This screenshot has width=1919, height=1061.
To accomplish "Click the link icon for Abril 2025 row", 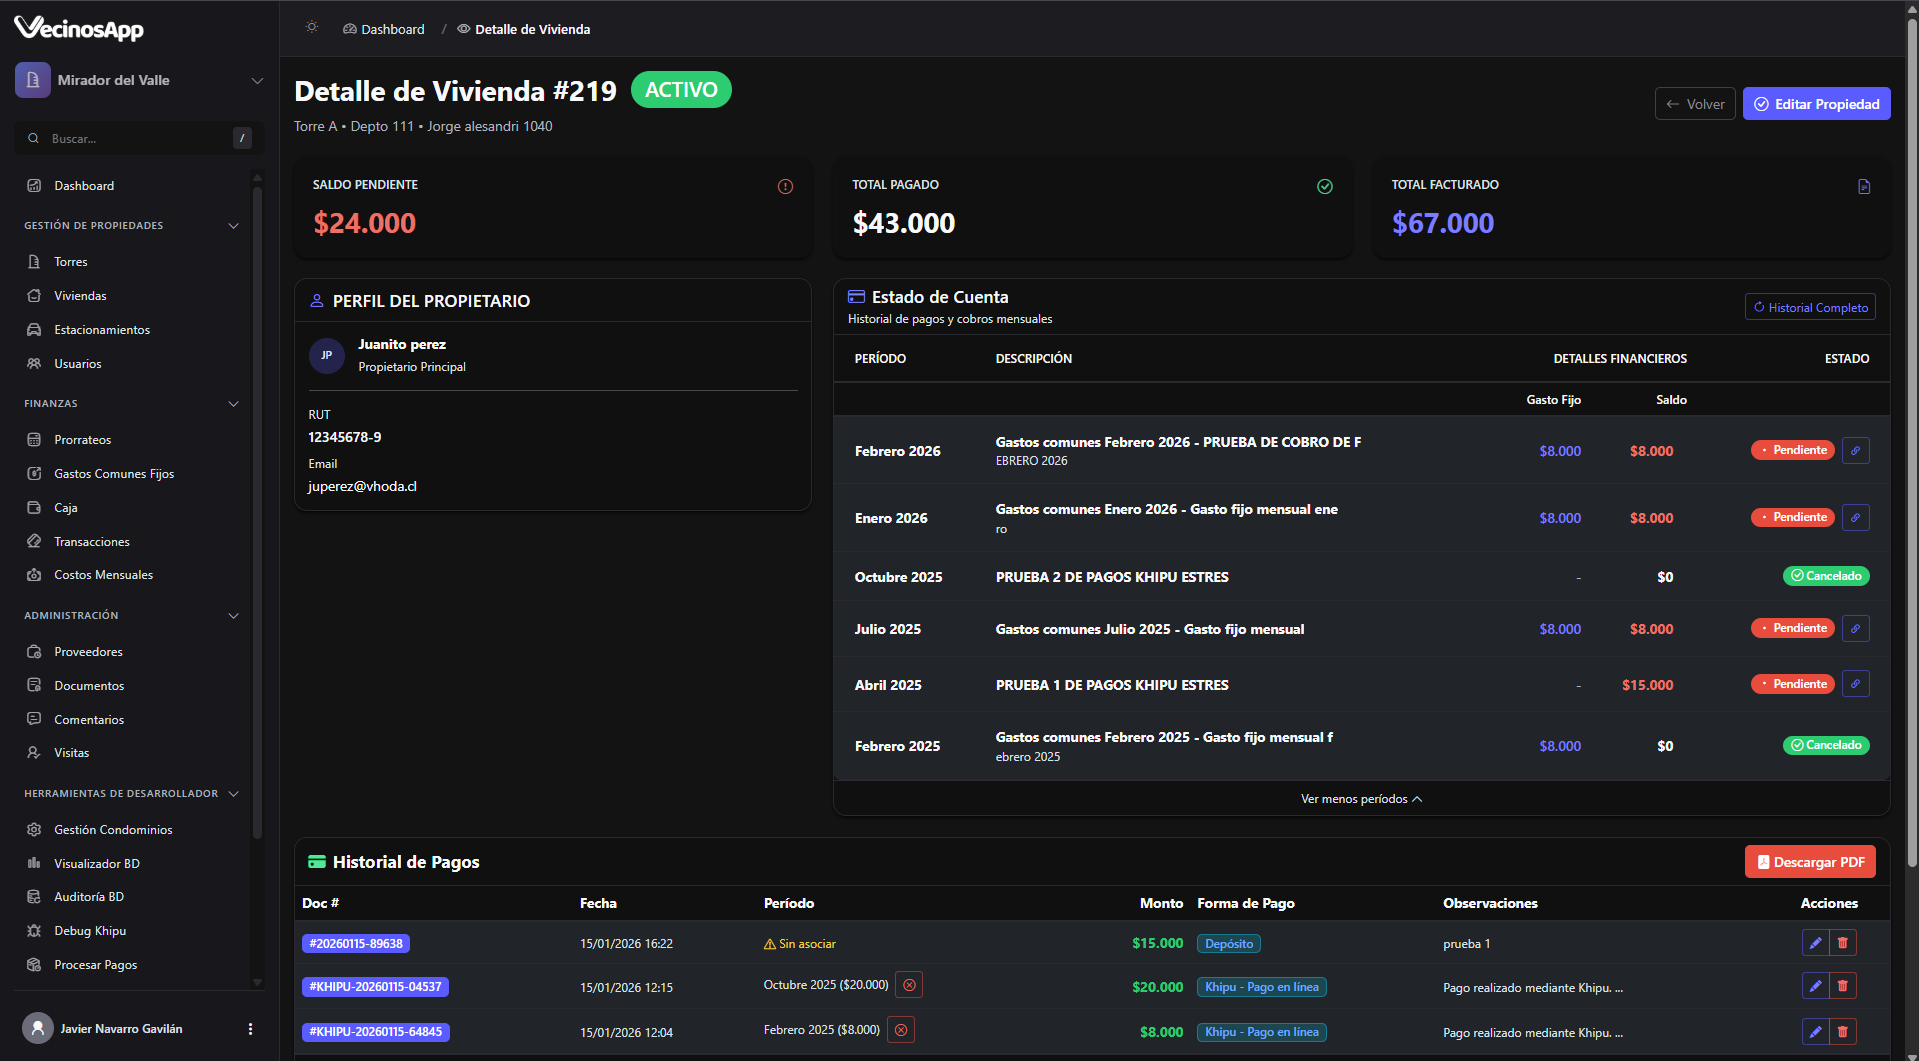I will [x=1855, y=684].
